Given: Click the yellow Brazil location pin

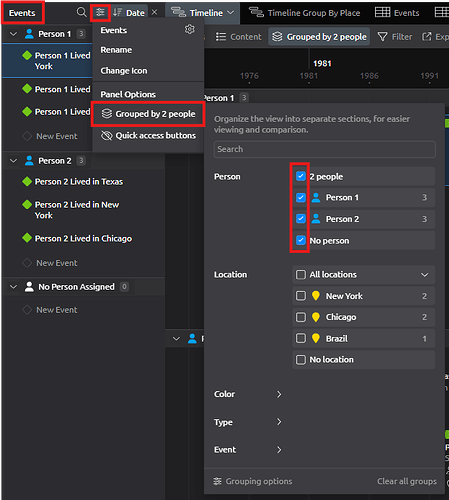Looking at the screenshot, I should (316, 338).
